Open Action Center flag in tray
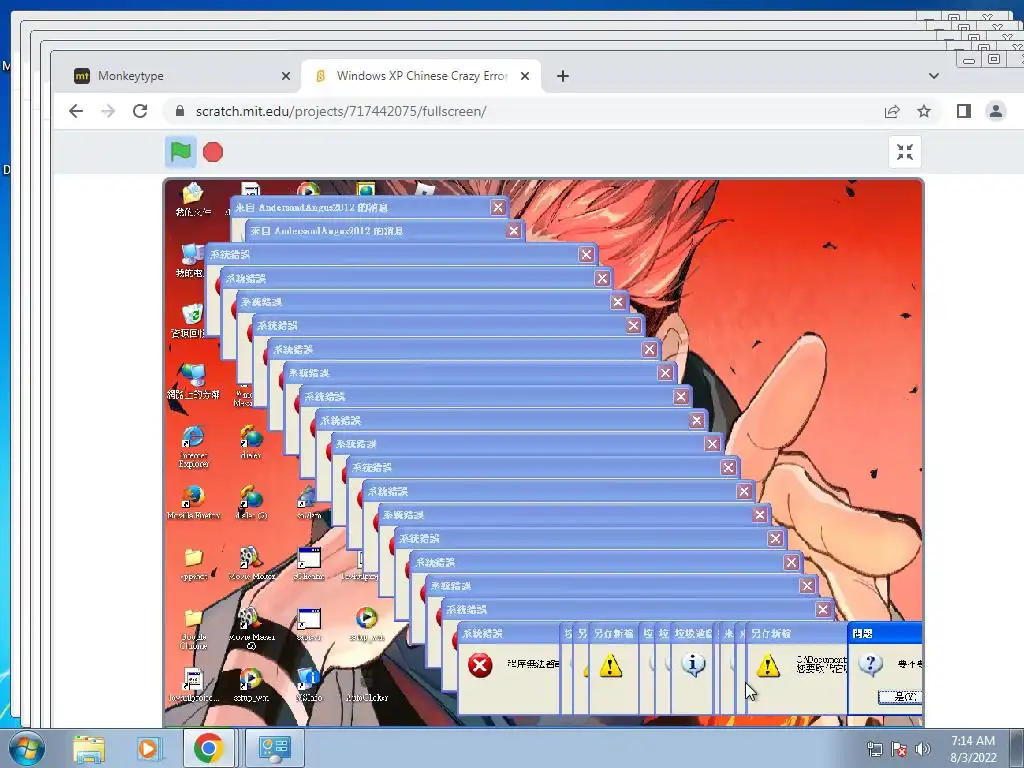 click(x=899, y=749)
